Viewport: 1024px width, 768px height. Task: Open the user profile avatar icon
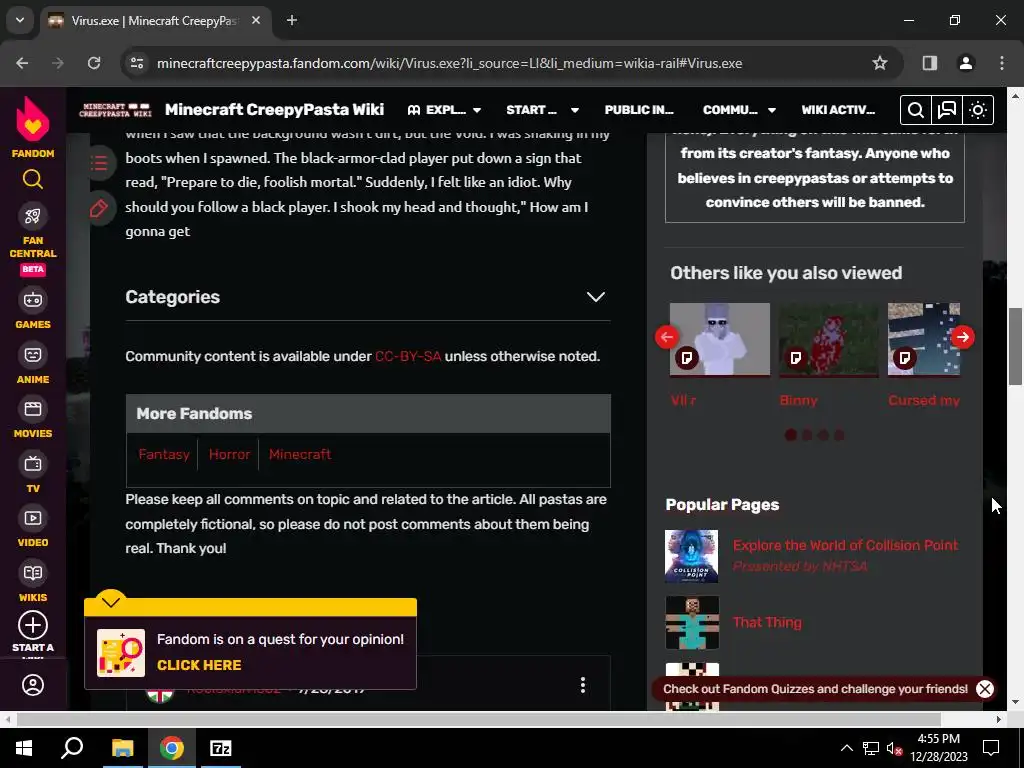33,685
